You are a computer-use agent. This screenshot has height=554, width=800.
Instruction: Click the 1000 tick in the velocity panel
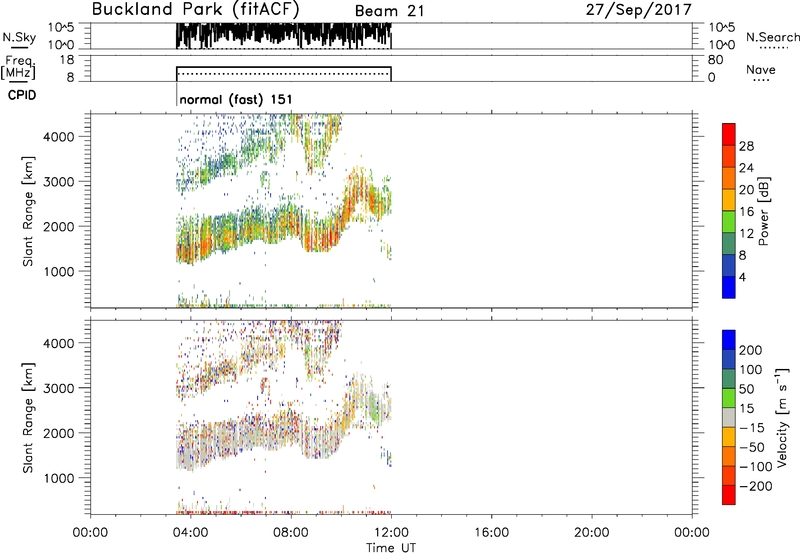(x=59, y=478)
